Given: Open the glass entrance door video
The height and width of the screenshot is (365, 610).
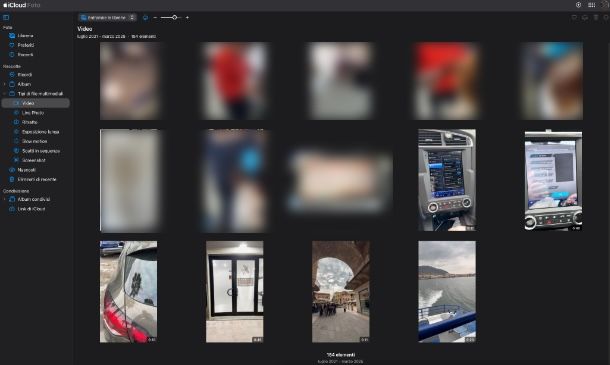Looking at the screenshot, I should point(235,292).
